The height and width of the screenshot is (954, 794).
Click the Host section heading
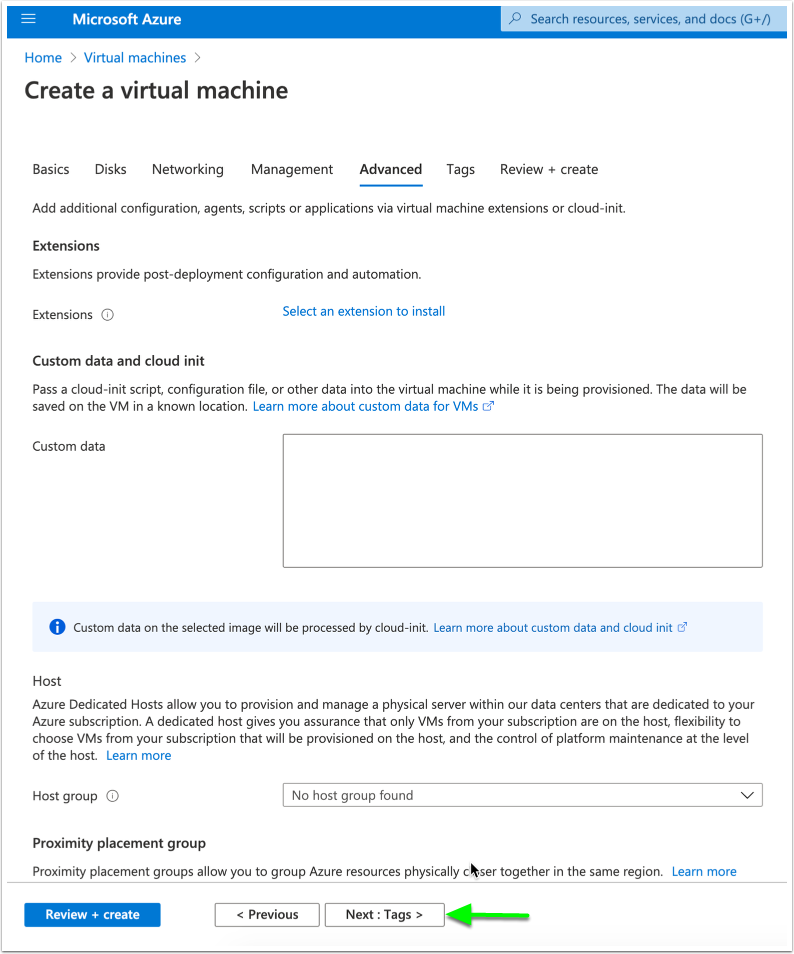pos(47,681)
